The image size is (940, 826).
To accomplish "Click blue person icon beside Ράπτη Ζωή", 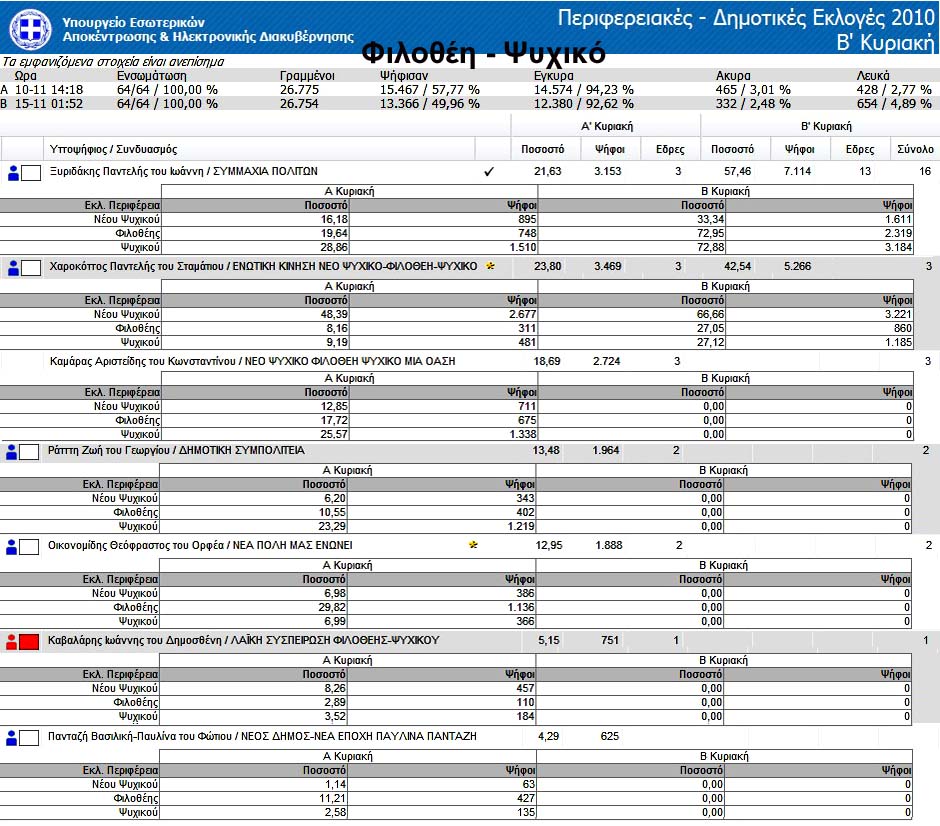I will [14, 452].
